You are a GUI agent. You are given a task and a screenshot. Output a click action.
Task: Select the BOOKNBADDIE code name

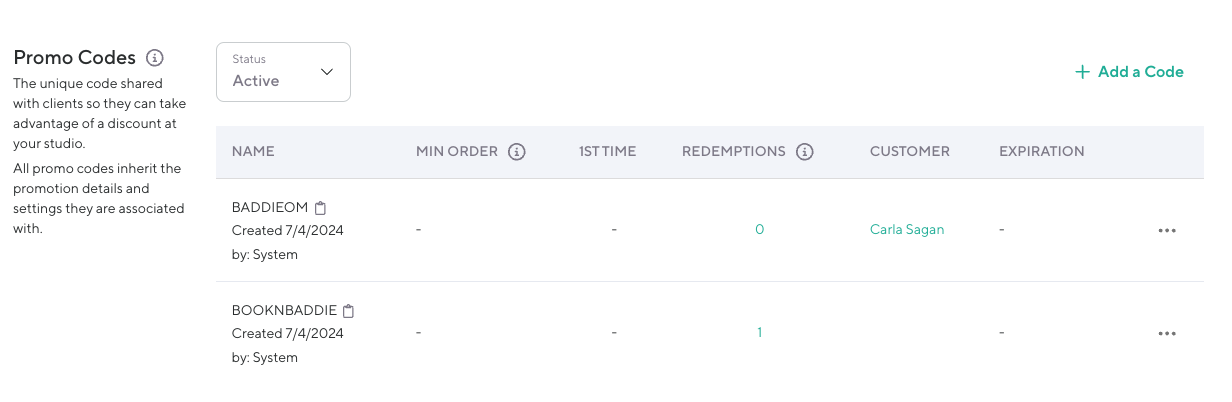(x=284, y=310)
